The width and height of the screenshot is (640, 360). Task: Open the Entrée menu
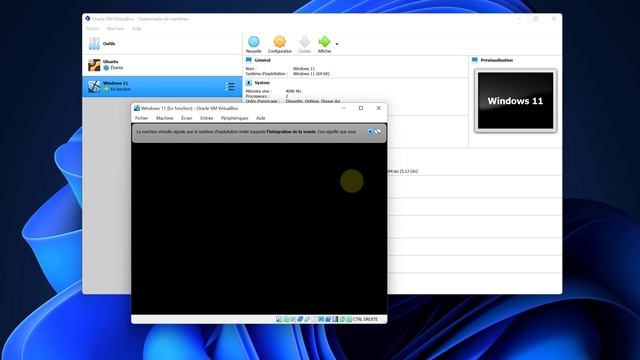[x=207, y=118]
